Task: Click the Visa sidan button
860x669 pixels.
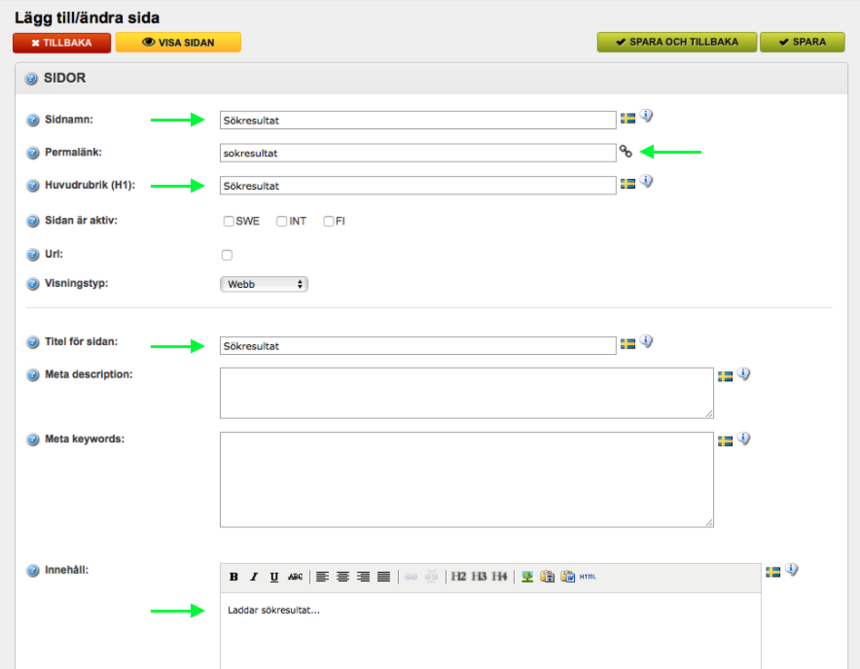Action: point(178,43)
